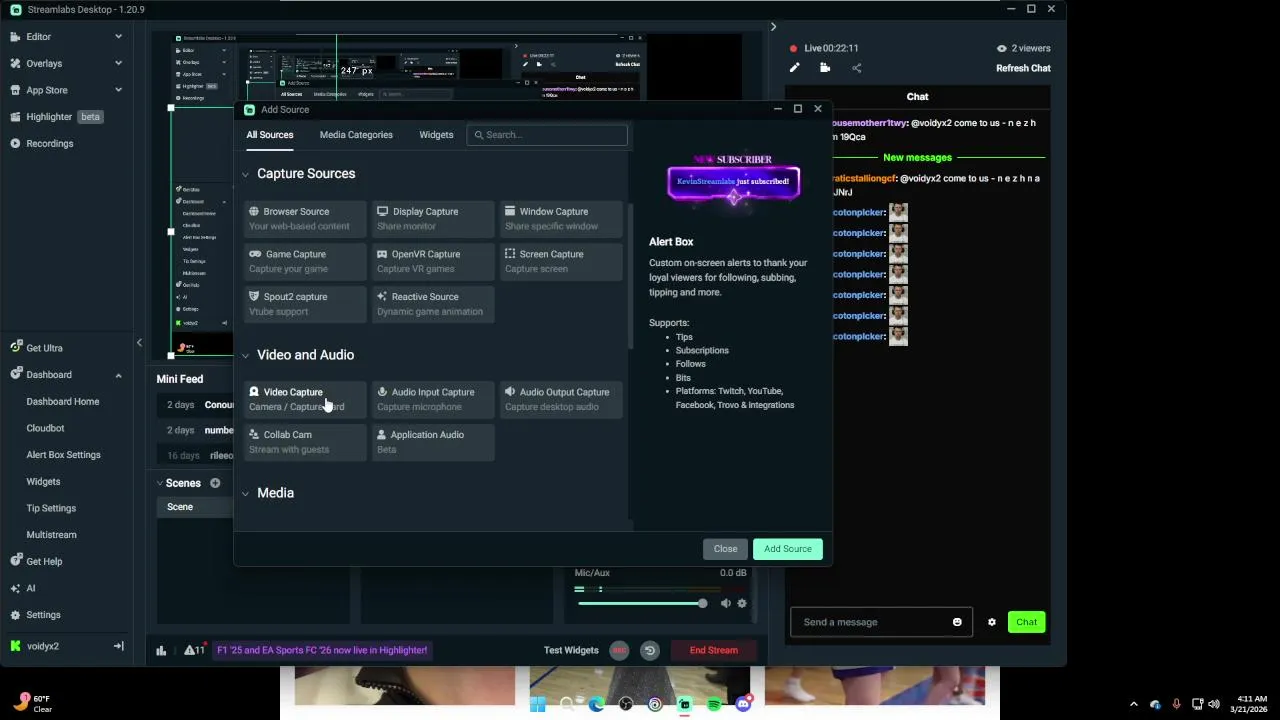The height and width of the screenshot is (720, 1280).
Task: Log out of the voidyx2 account
Action: point(118,647)
